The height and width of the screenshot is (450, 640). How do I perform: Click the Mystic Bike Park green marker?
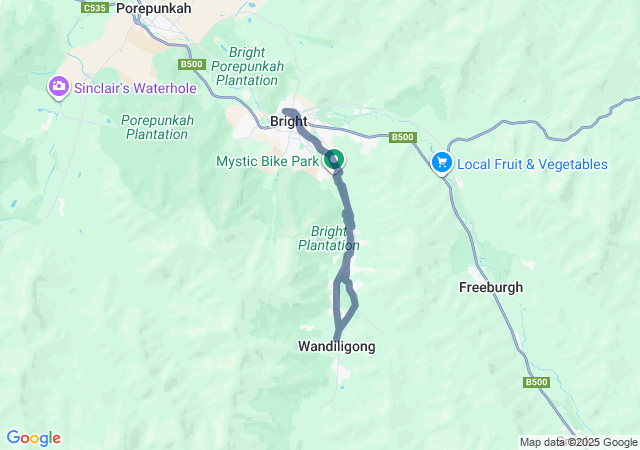[334, 159]
